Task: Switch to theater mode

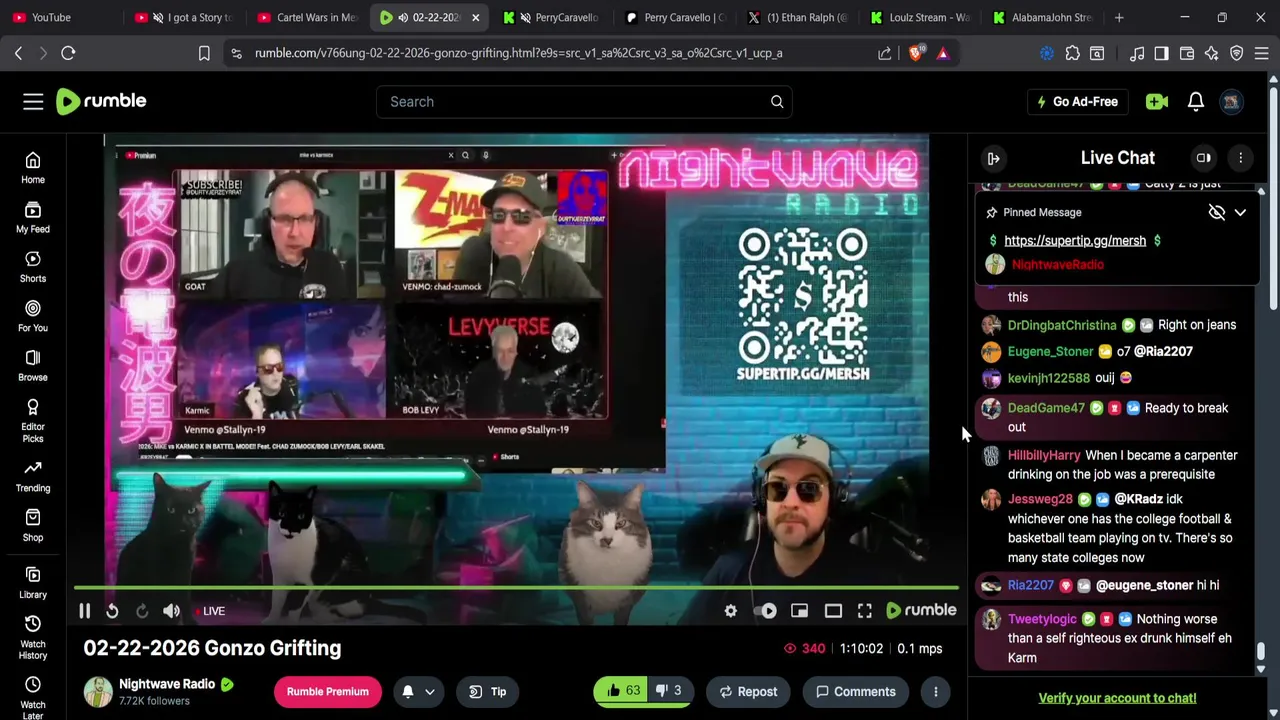Action: tap(833, 611)
